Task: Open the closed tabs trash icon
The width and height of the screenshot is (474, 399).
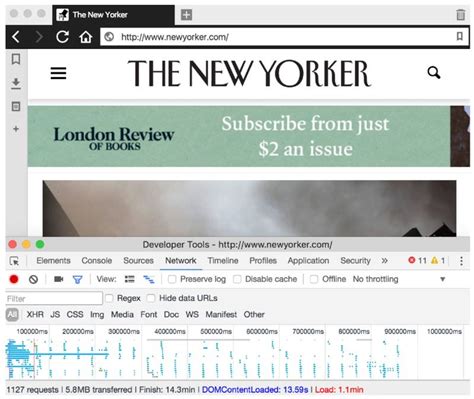Action: [460, 15]
